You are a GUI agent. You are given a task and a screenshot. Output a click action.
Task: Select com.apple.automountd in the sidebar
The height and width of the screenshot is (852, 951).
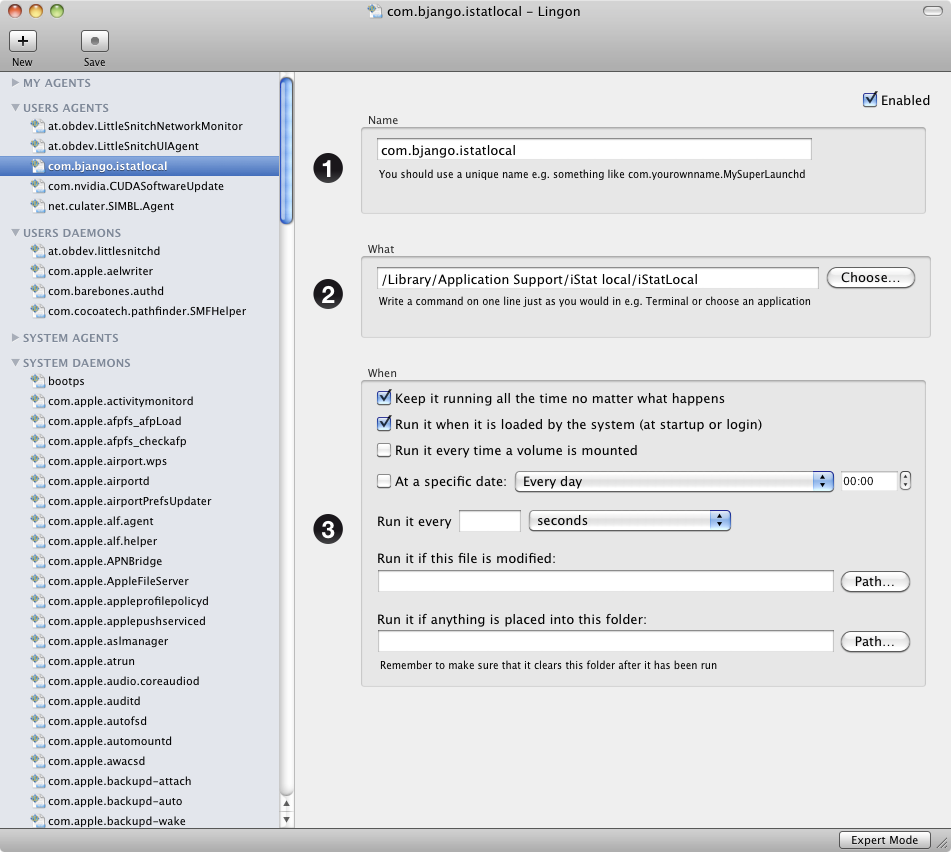[139, 741]
